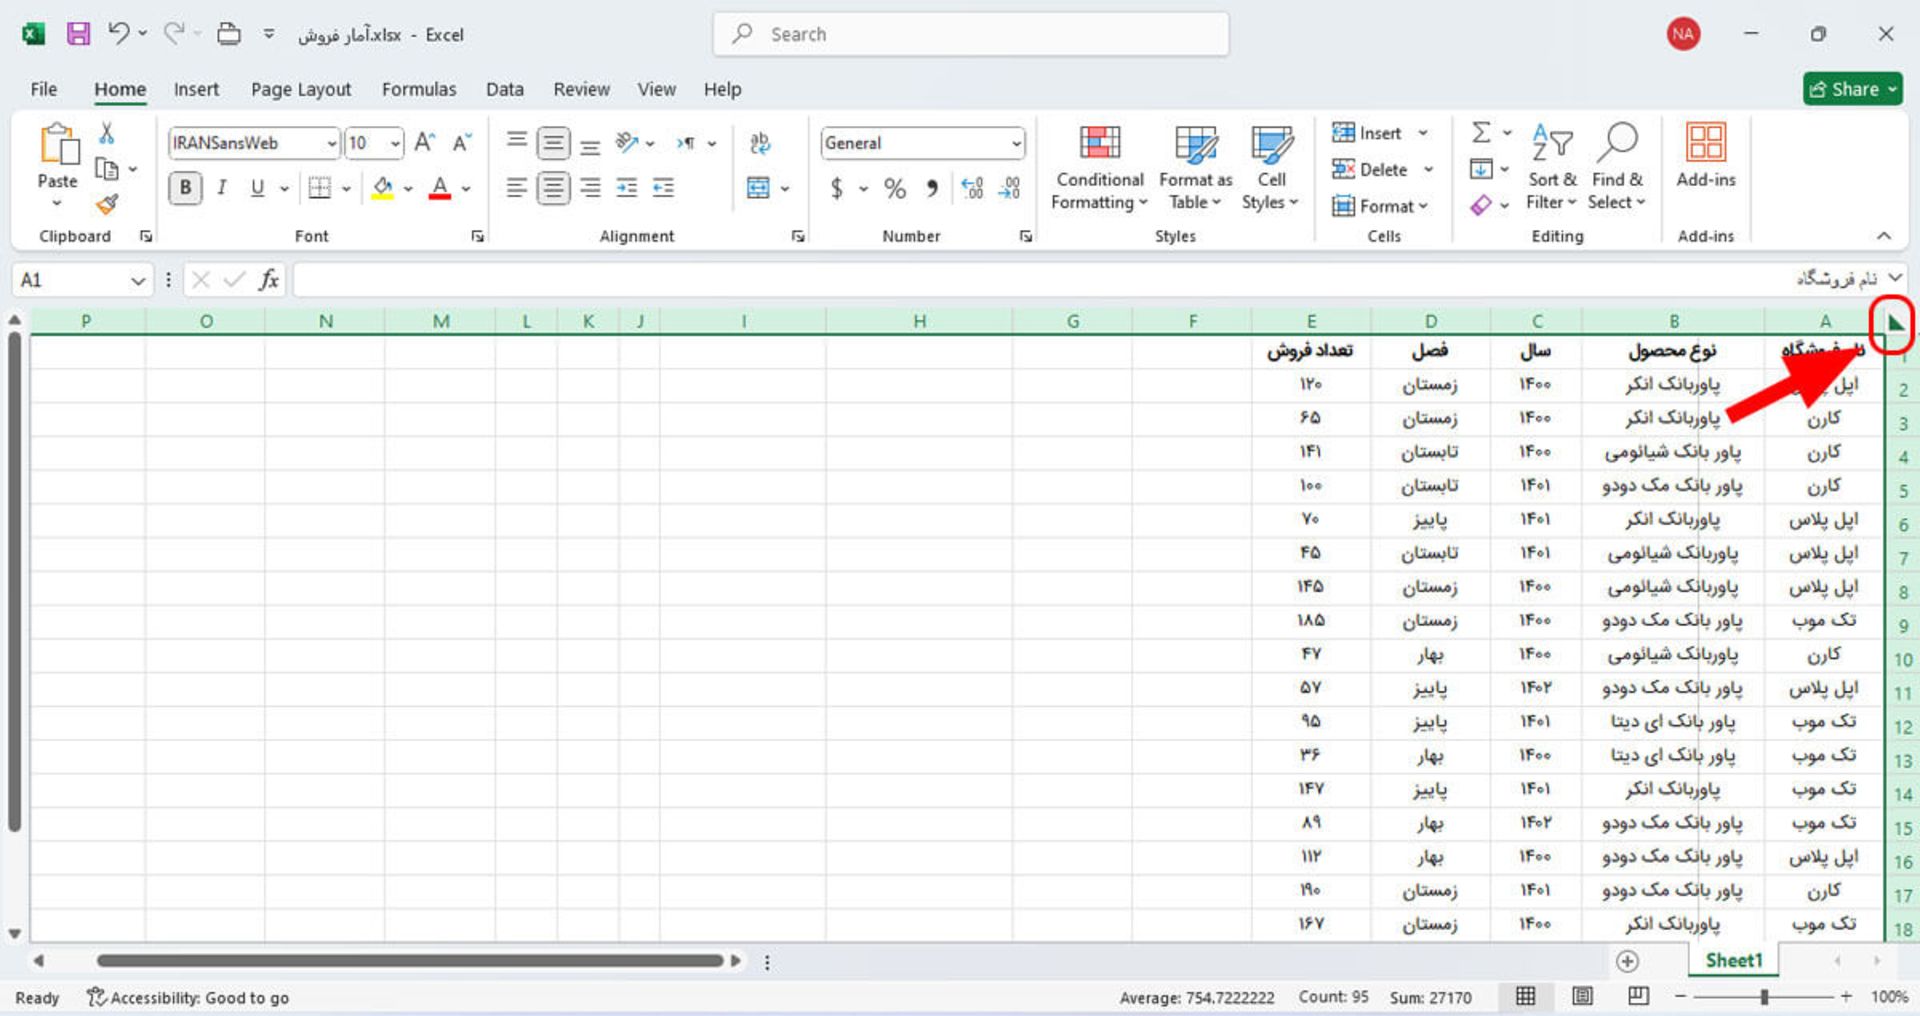1920x1016 pixels.
Task: Open the Formulas ribbon tab
Action: click(418, 89)
